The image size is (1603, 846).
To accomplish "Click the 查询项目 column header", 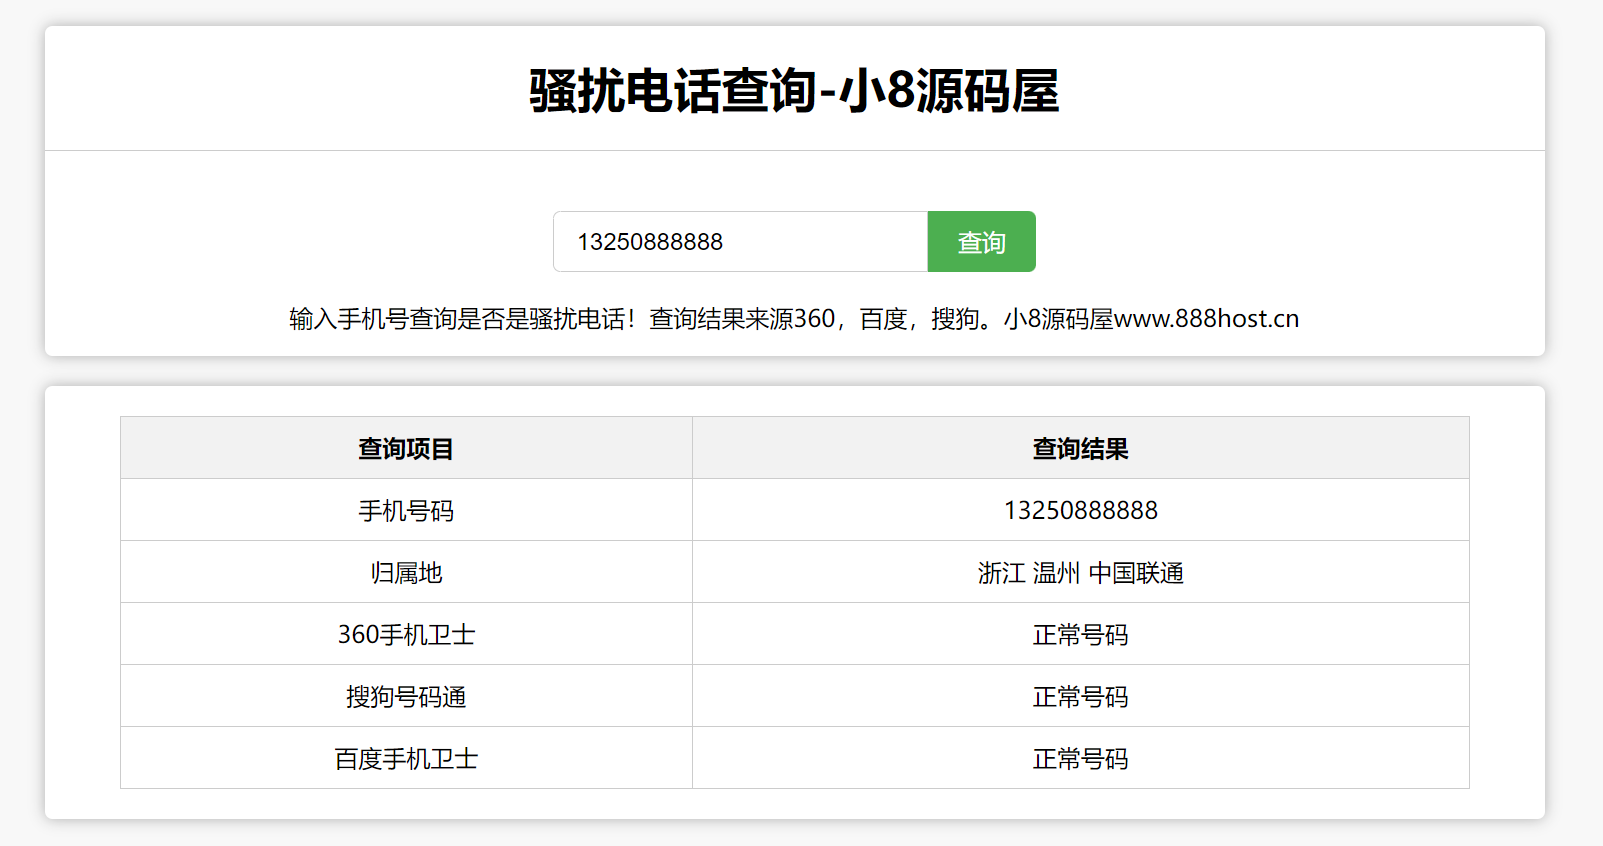I will point(406,448).
